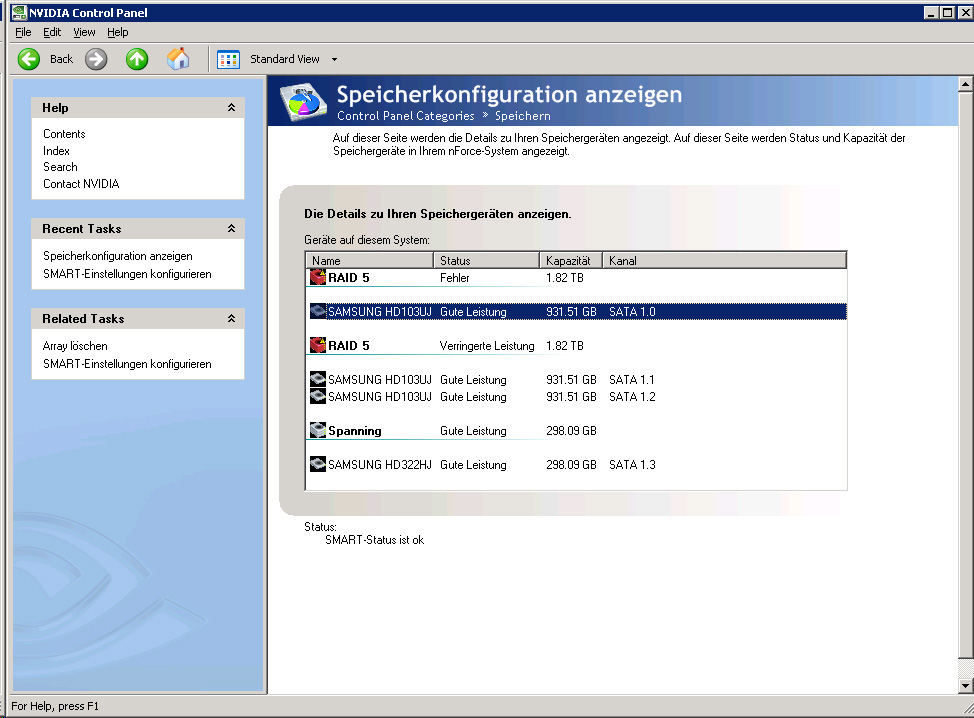Screen dimensions: 974x718
Task: Click the vertical scrollbar track
Action: pos(965,668)
